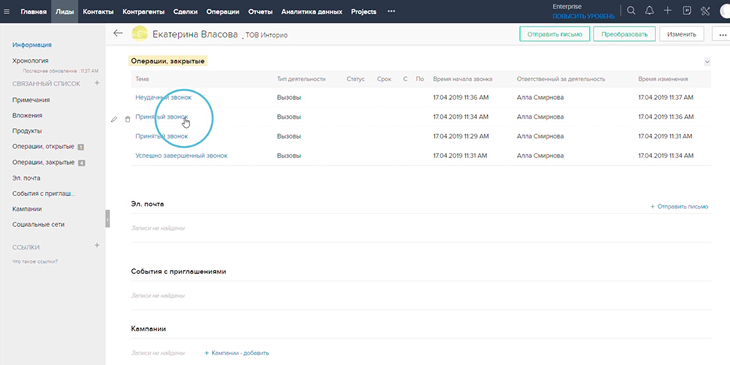Open the hamburger menu icon
Screen dimensions: 730x365
coord(6,12)
